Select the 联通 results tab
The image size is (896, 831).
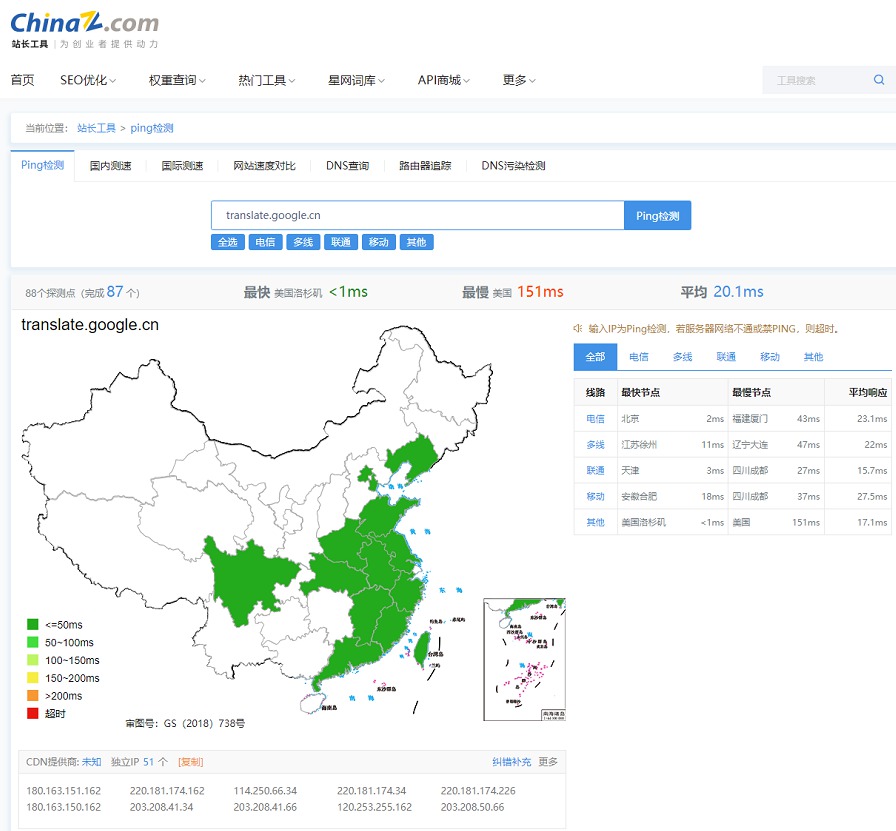[x=726, y=357]
